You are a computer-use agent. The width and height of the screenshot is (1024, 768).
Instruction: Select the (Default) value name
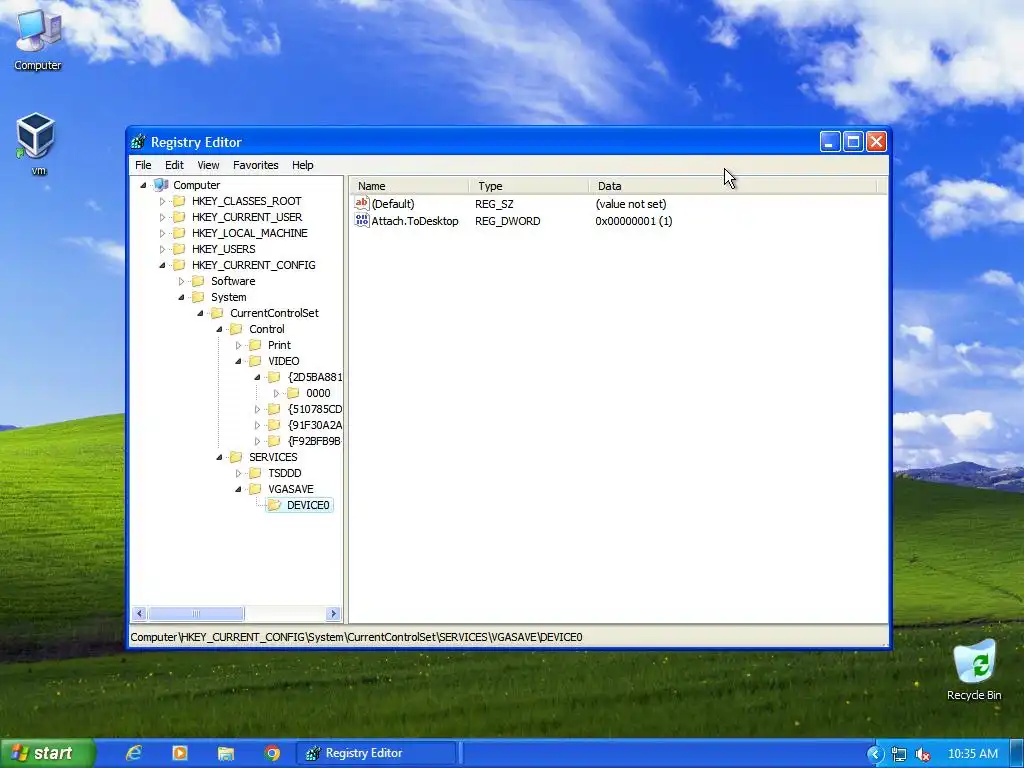click(x=392, y=204)
